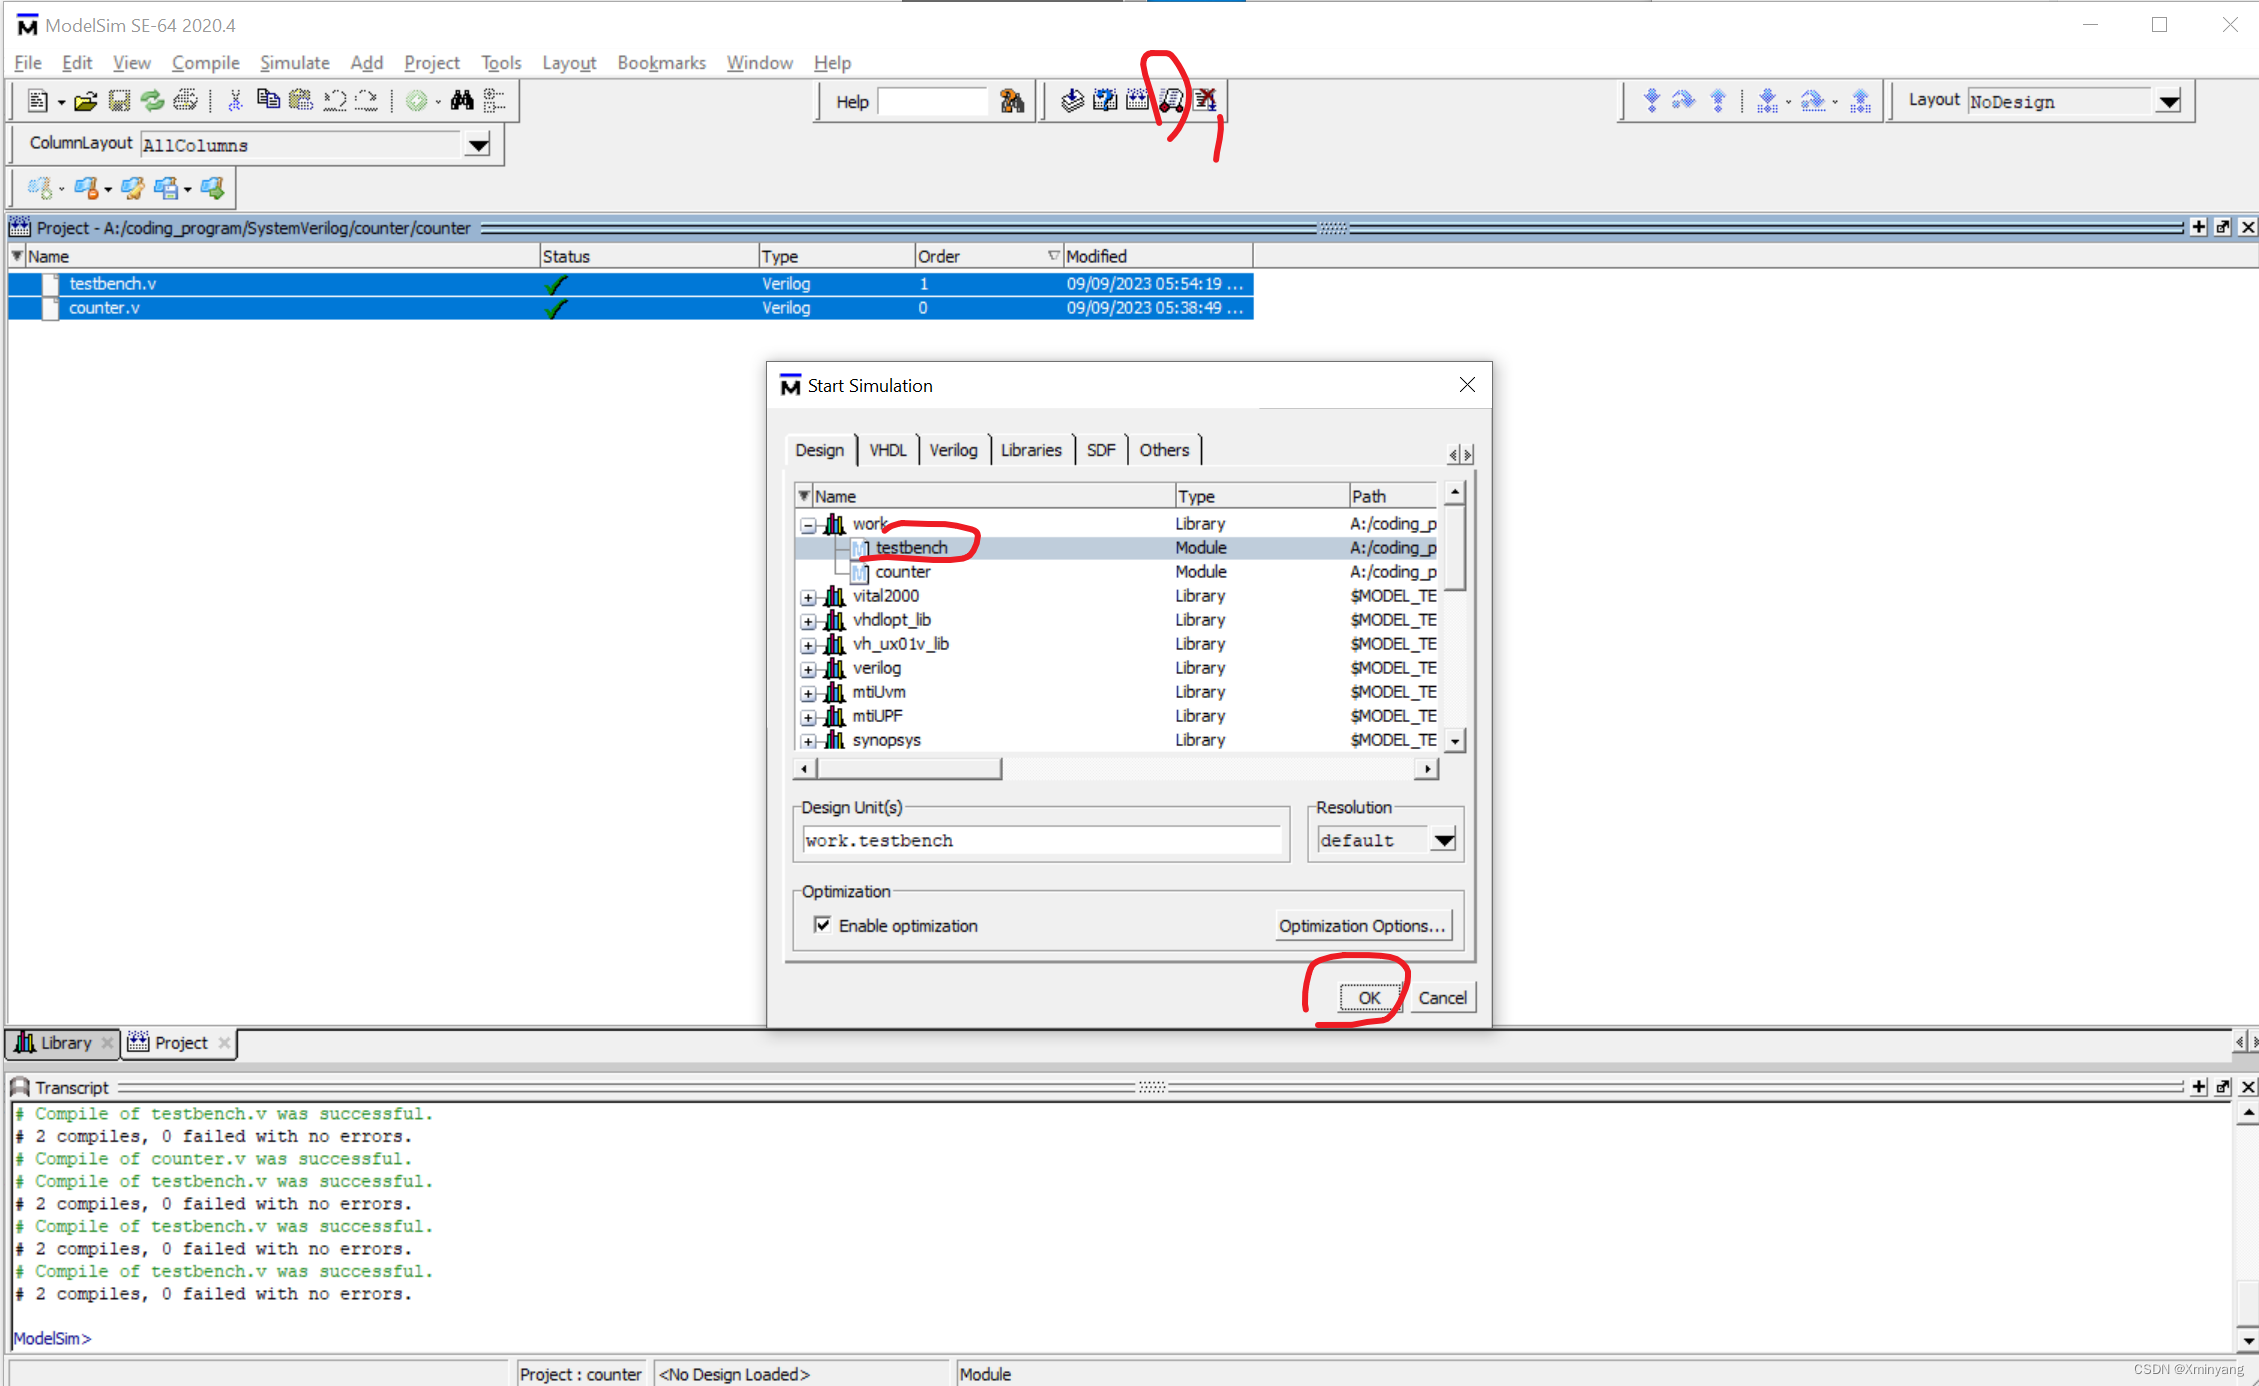2259x1386 pixels.
Task: Click the Step Out blue up arrow icon
Action: 1718,101
